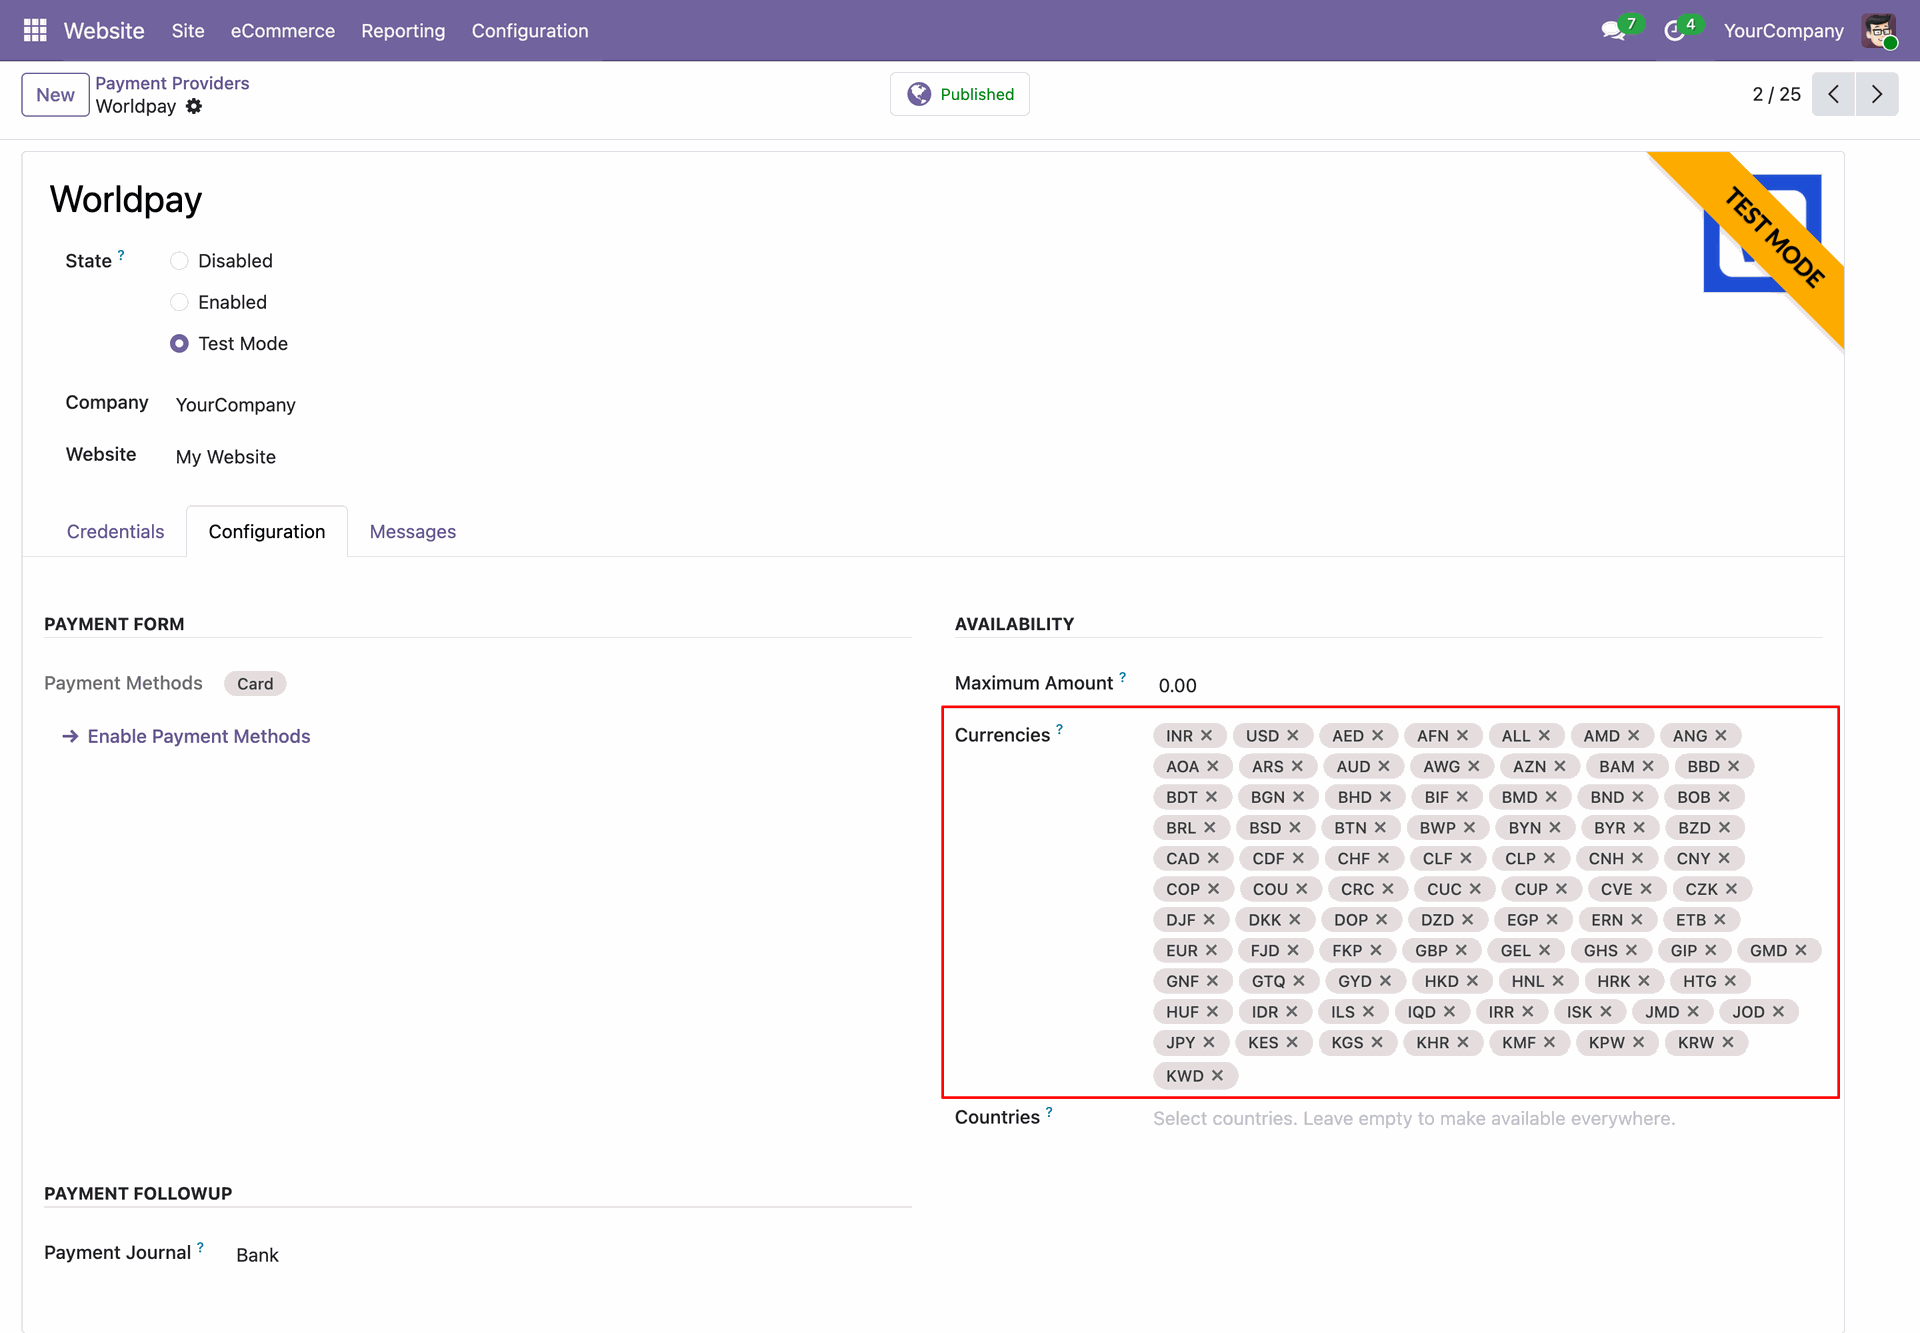Open the conversations messages icon
Image resolution: width=1920 pixels, height=1333 pixels.
click(1612, 31)
